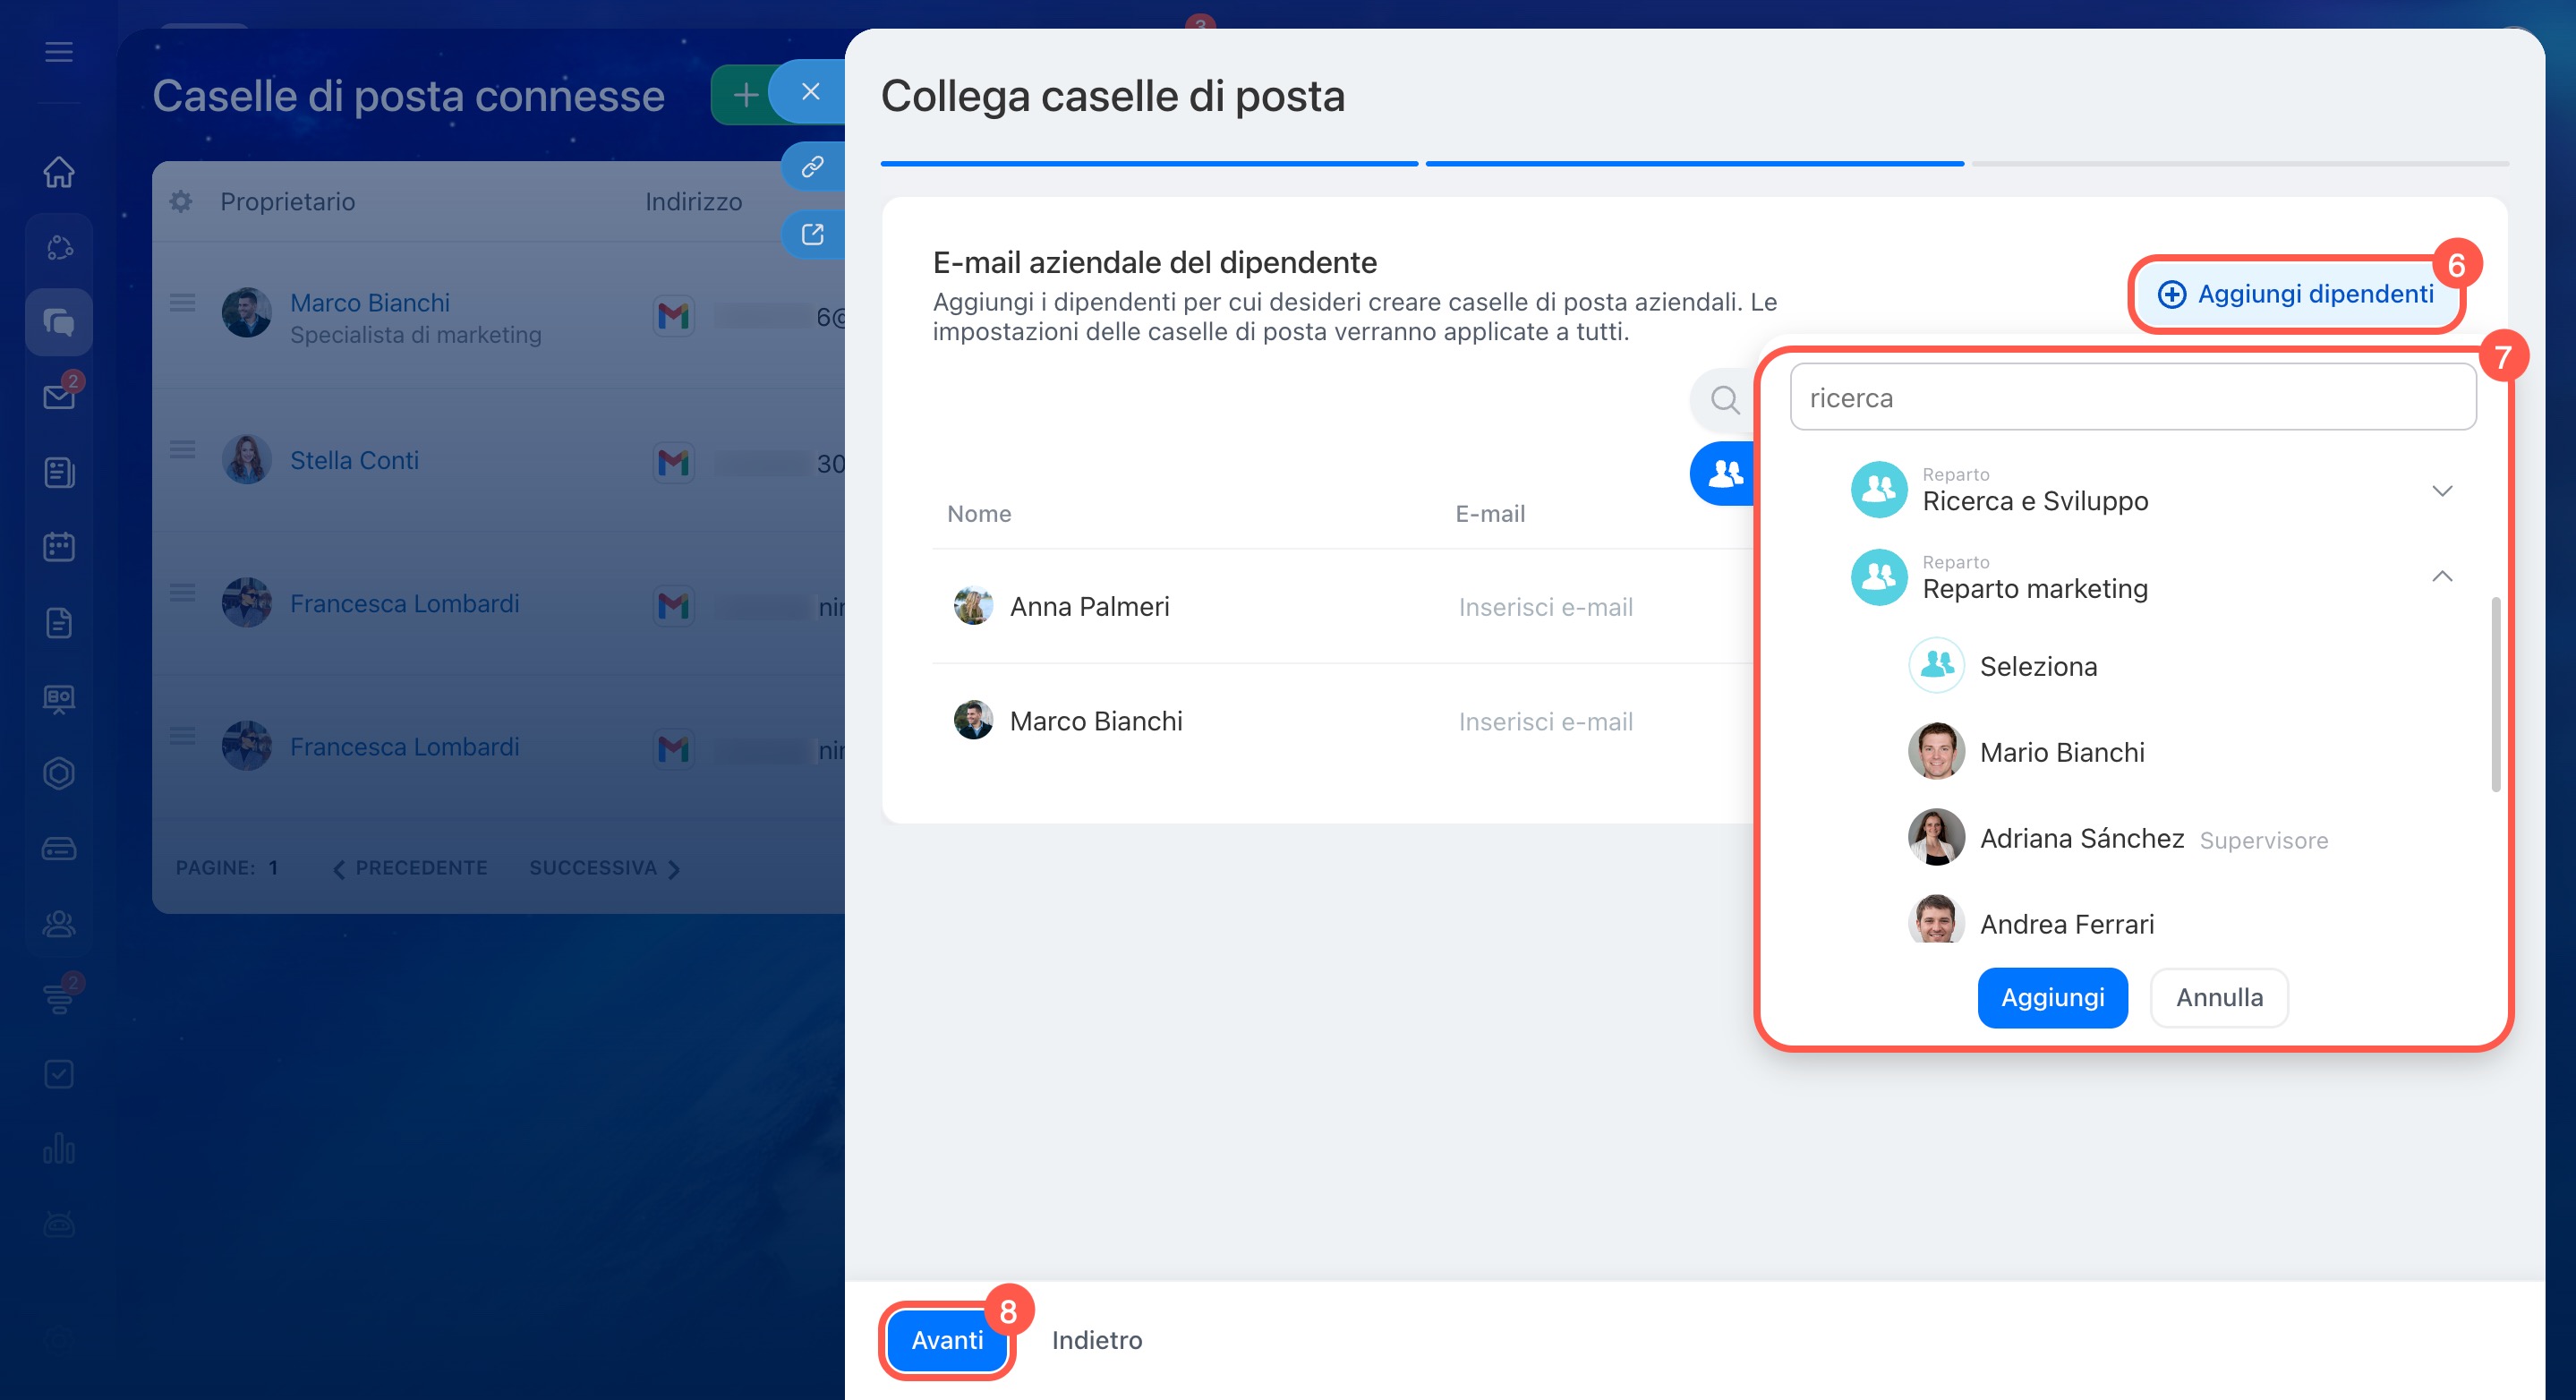Click the home icon in left sidebar
2576x1400 pixels.
[59, 172]
